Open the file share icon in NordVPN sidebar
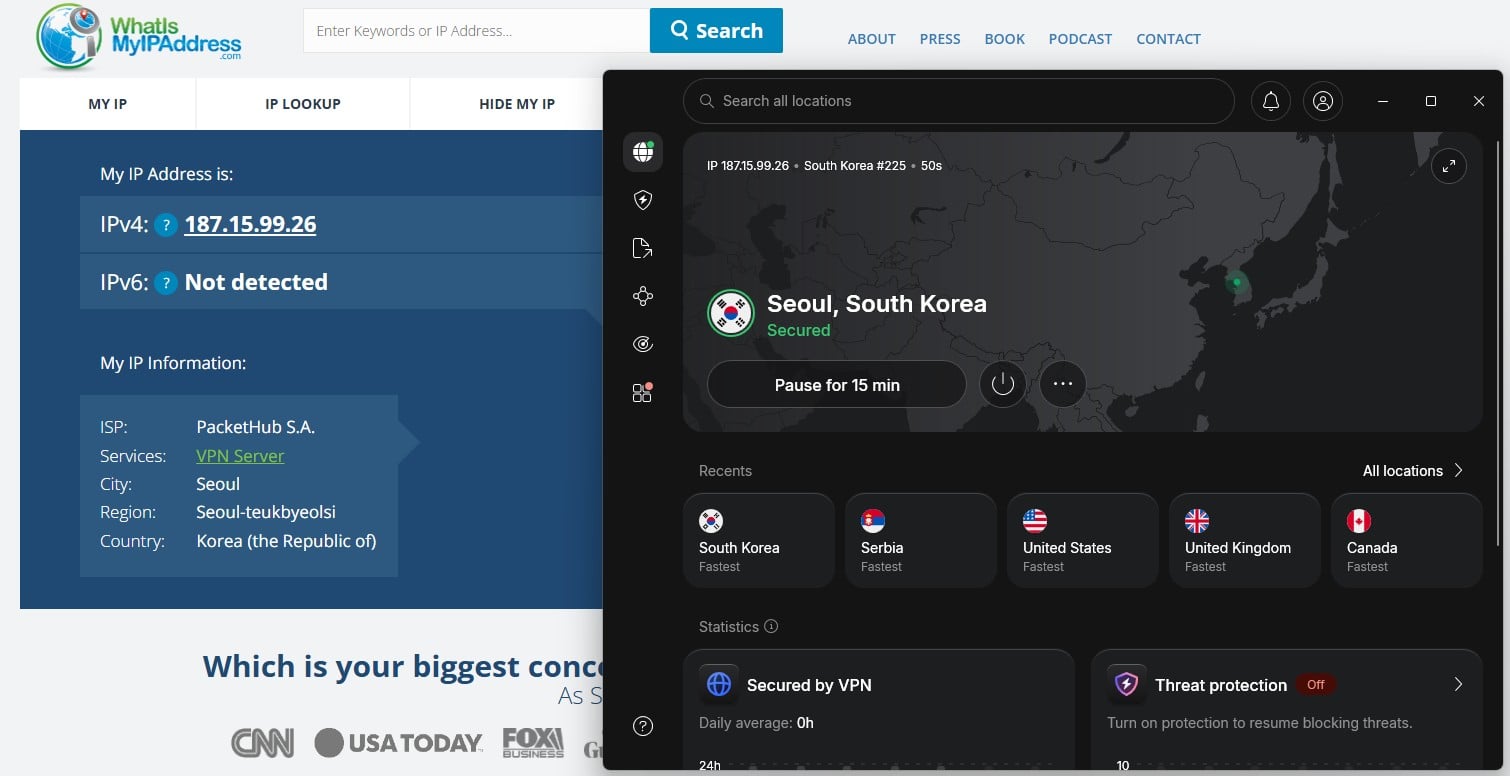This screenshot has height=776, width=1510. tap(643, 249)
